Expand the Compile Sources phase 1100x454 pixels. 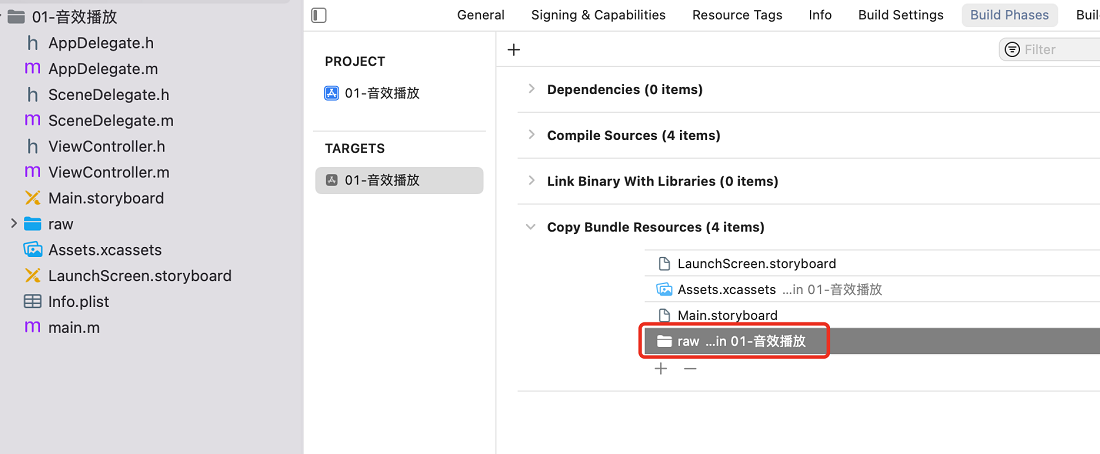531,135
